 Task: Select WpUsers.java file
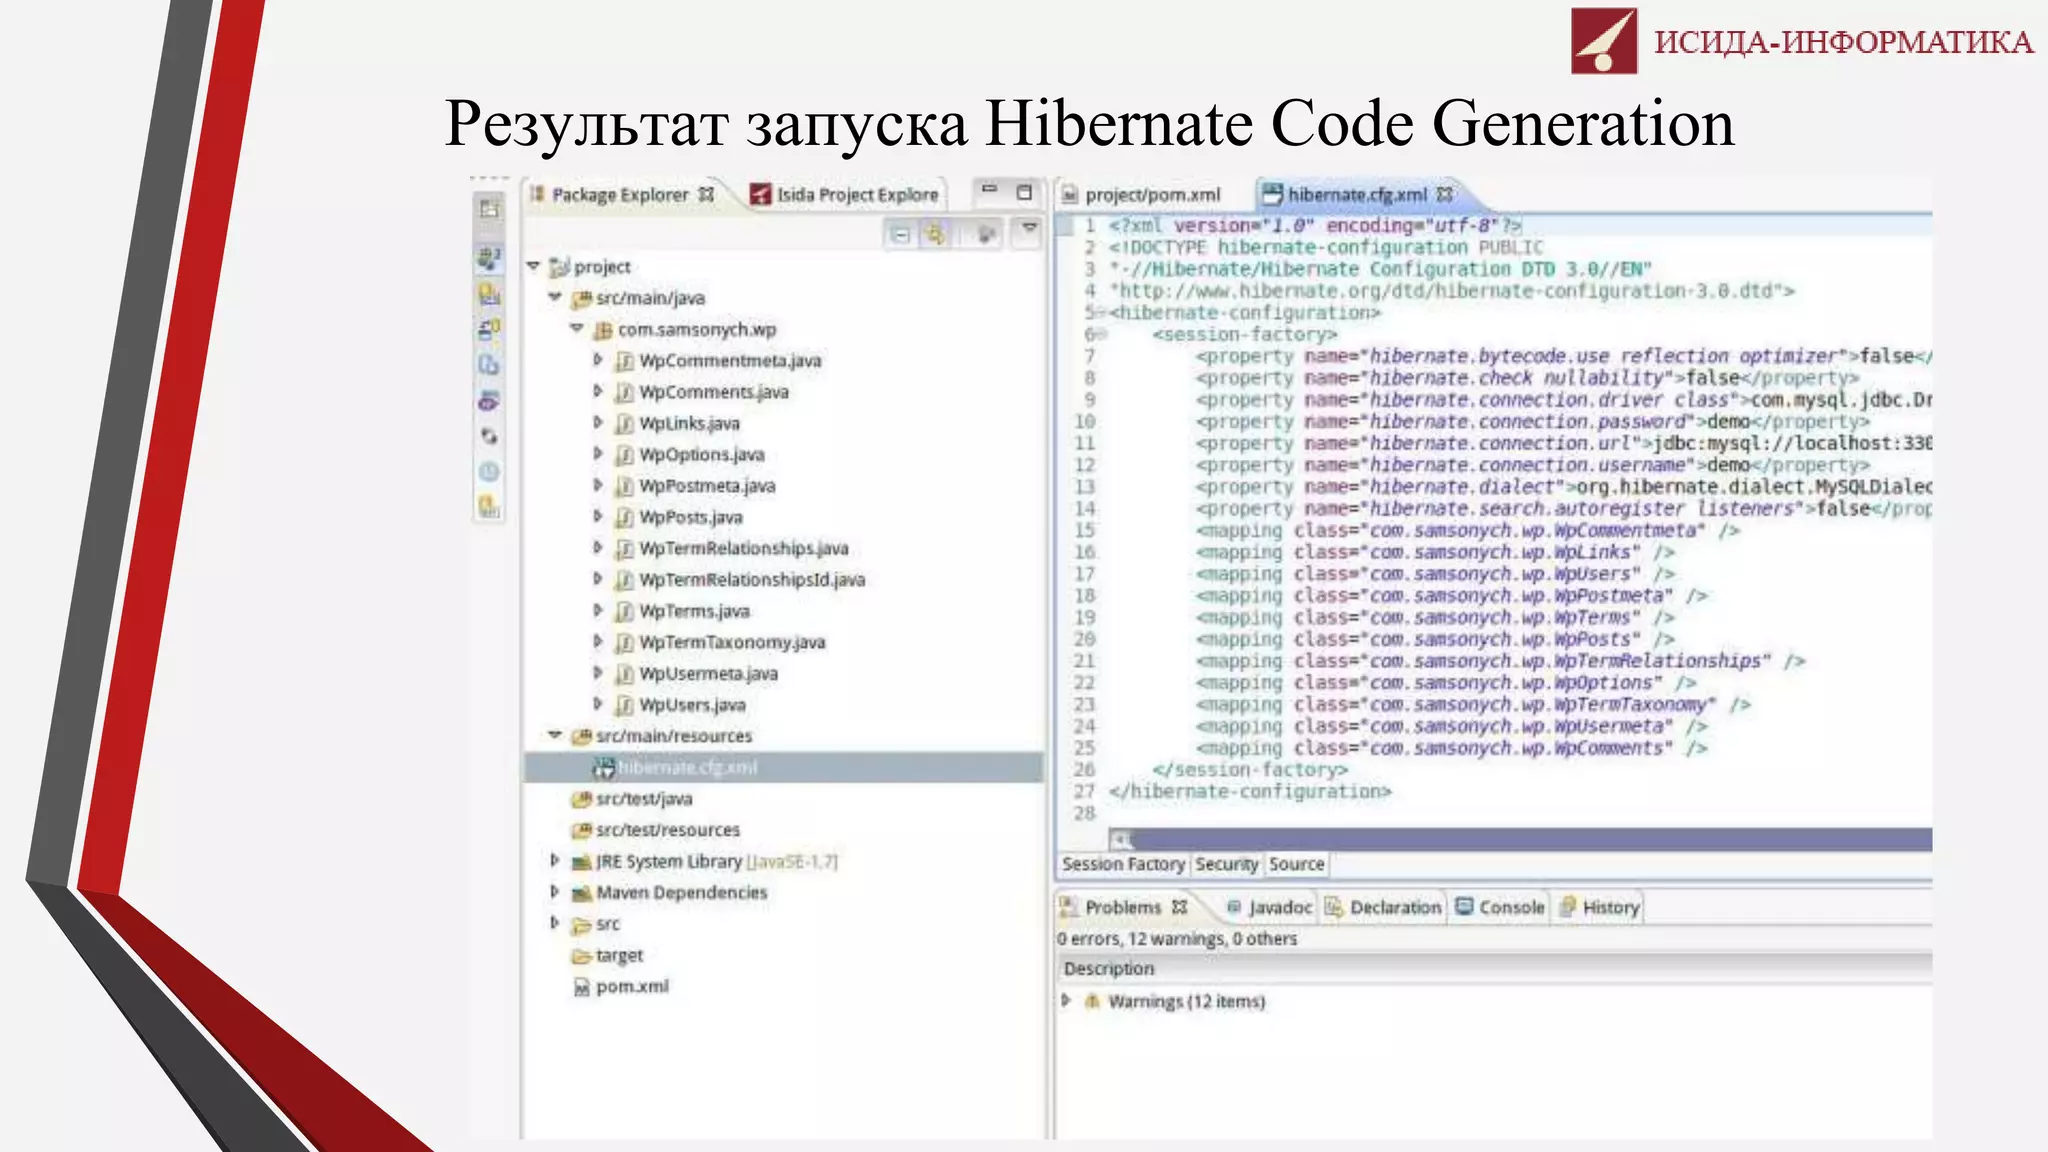point(692,705)
